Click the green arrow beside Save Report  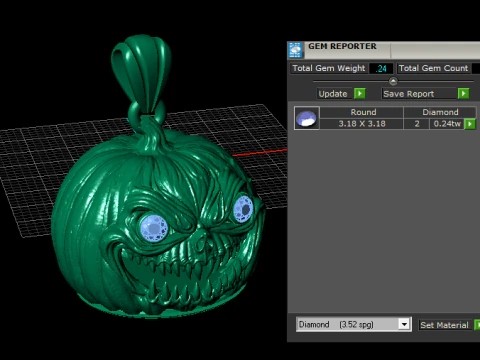464,94
